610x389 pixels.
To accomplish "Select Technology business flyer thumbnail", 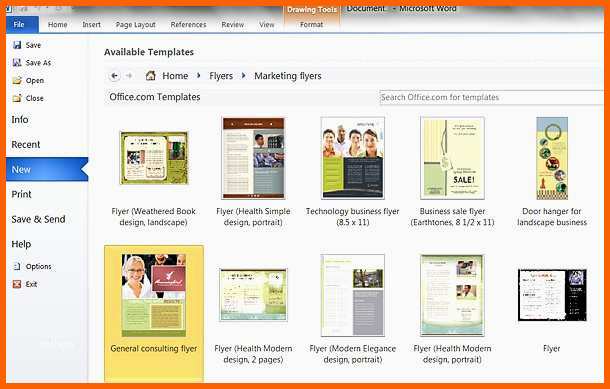I will [353, 158].
